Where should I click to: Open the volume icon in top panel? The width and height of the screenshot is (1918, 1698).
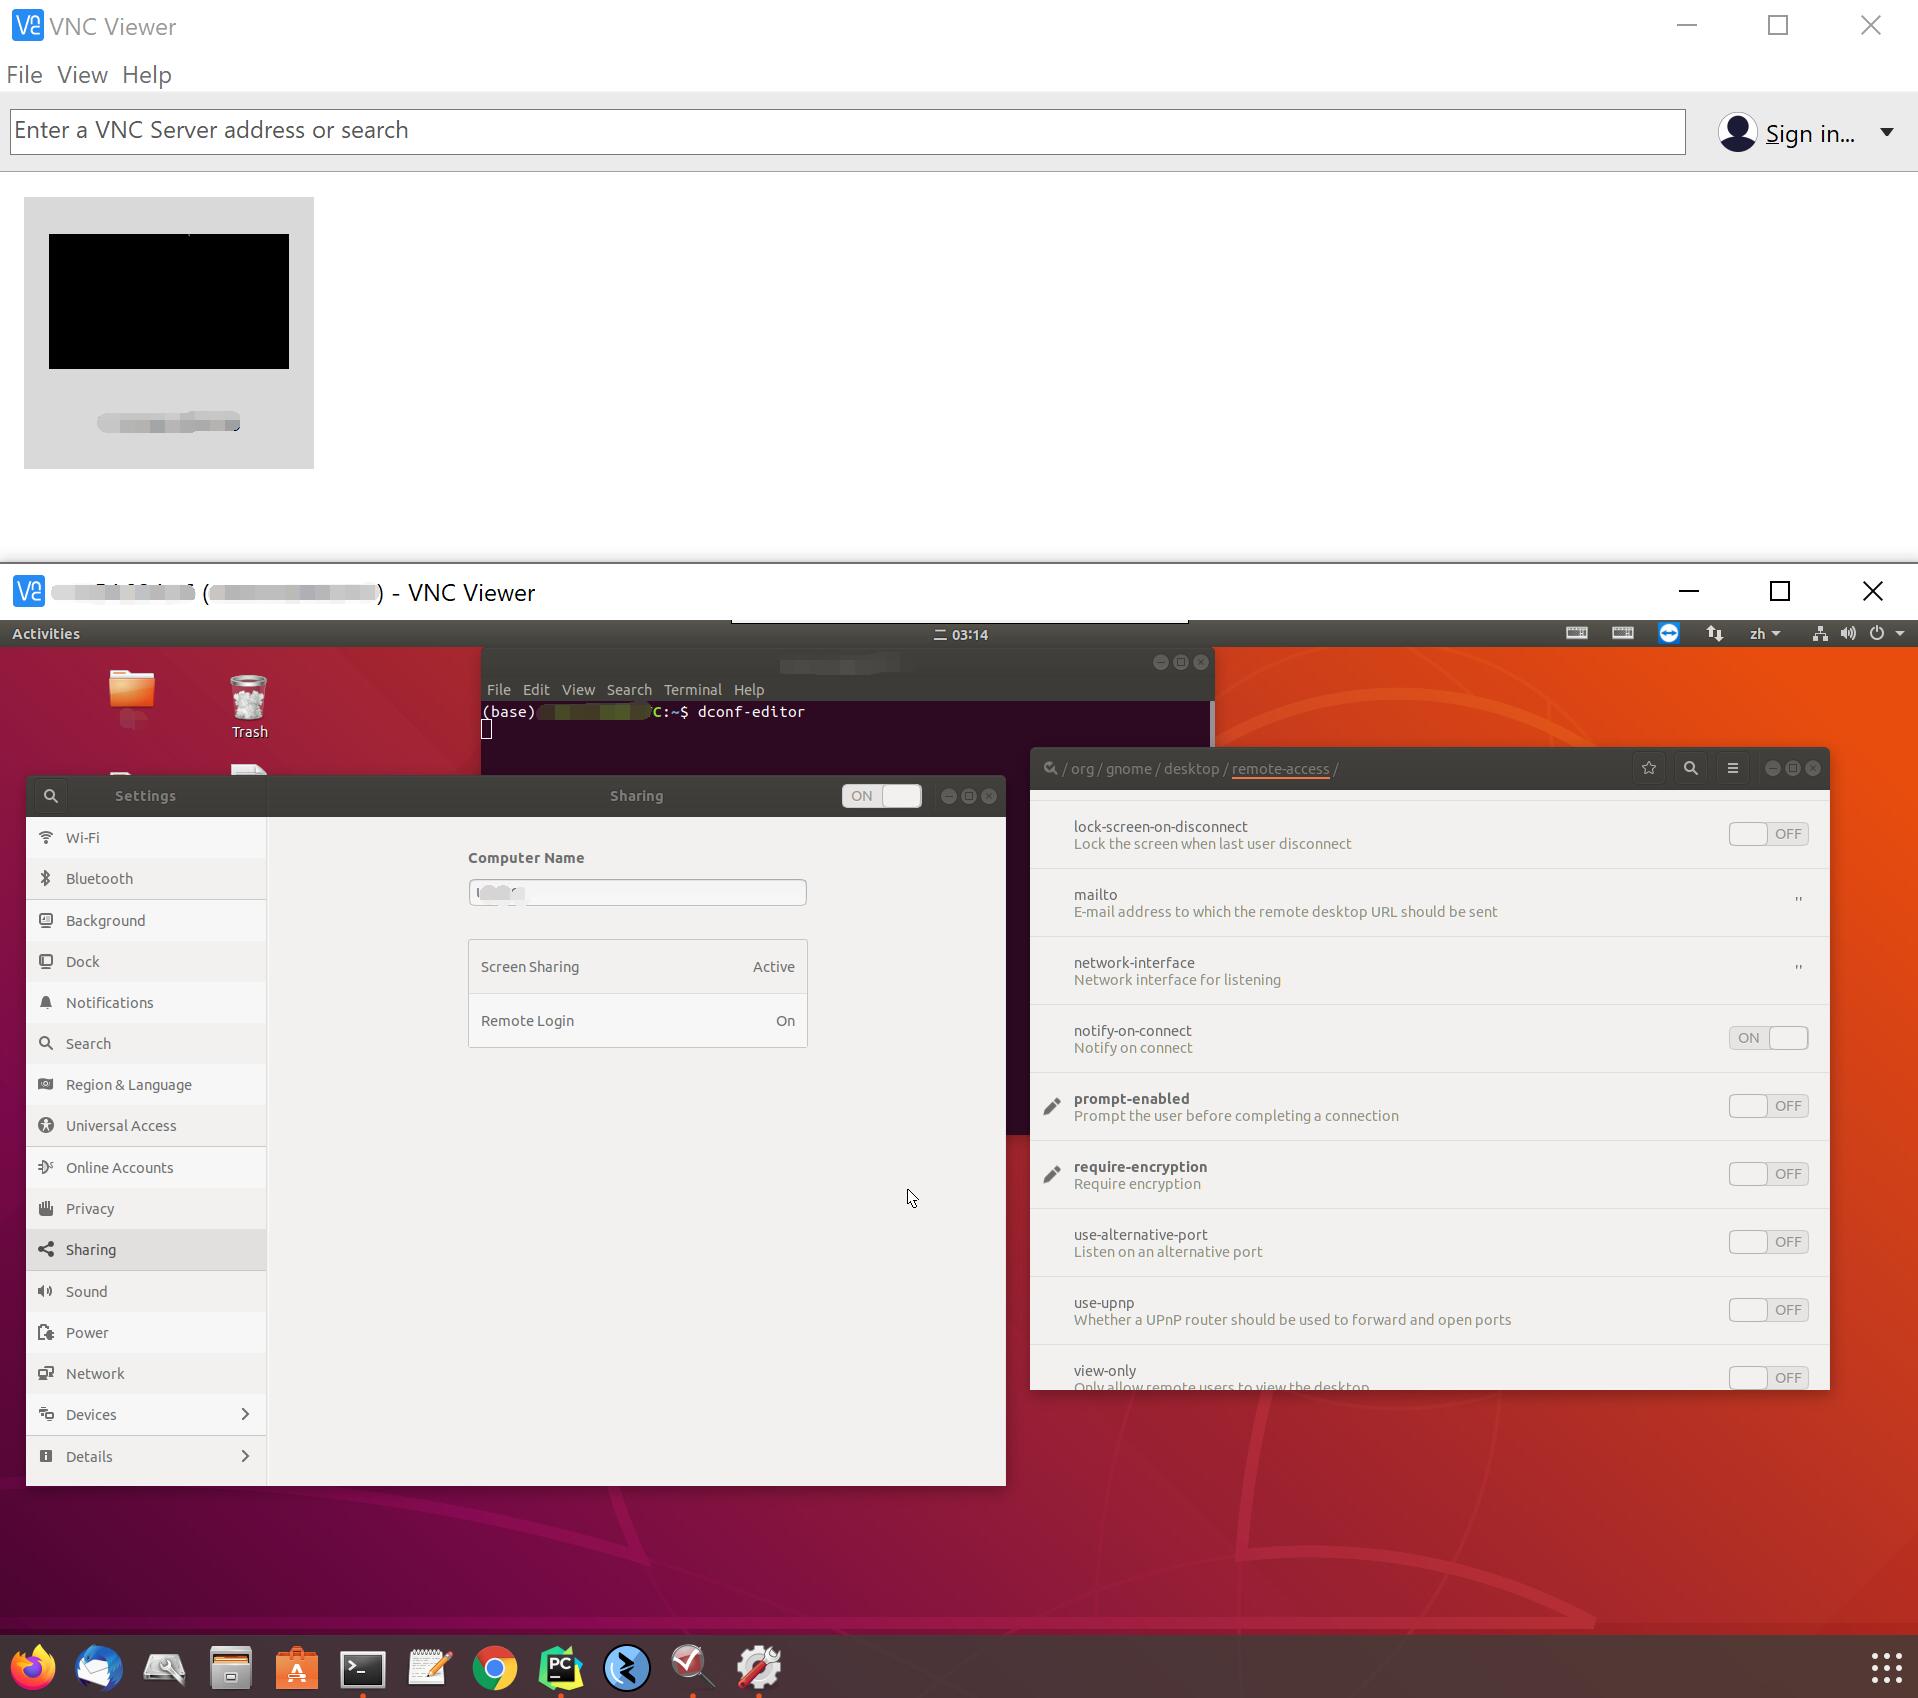pos(1848,633)
